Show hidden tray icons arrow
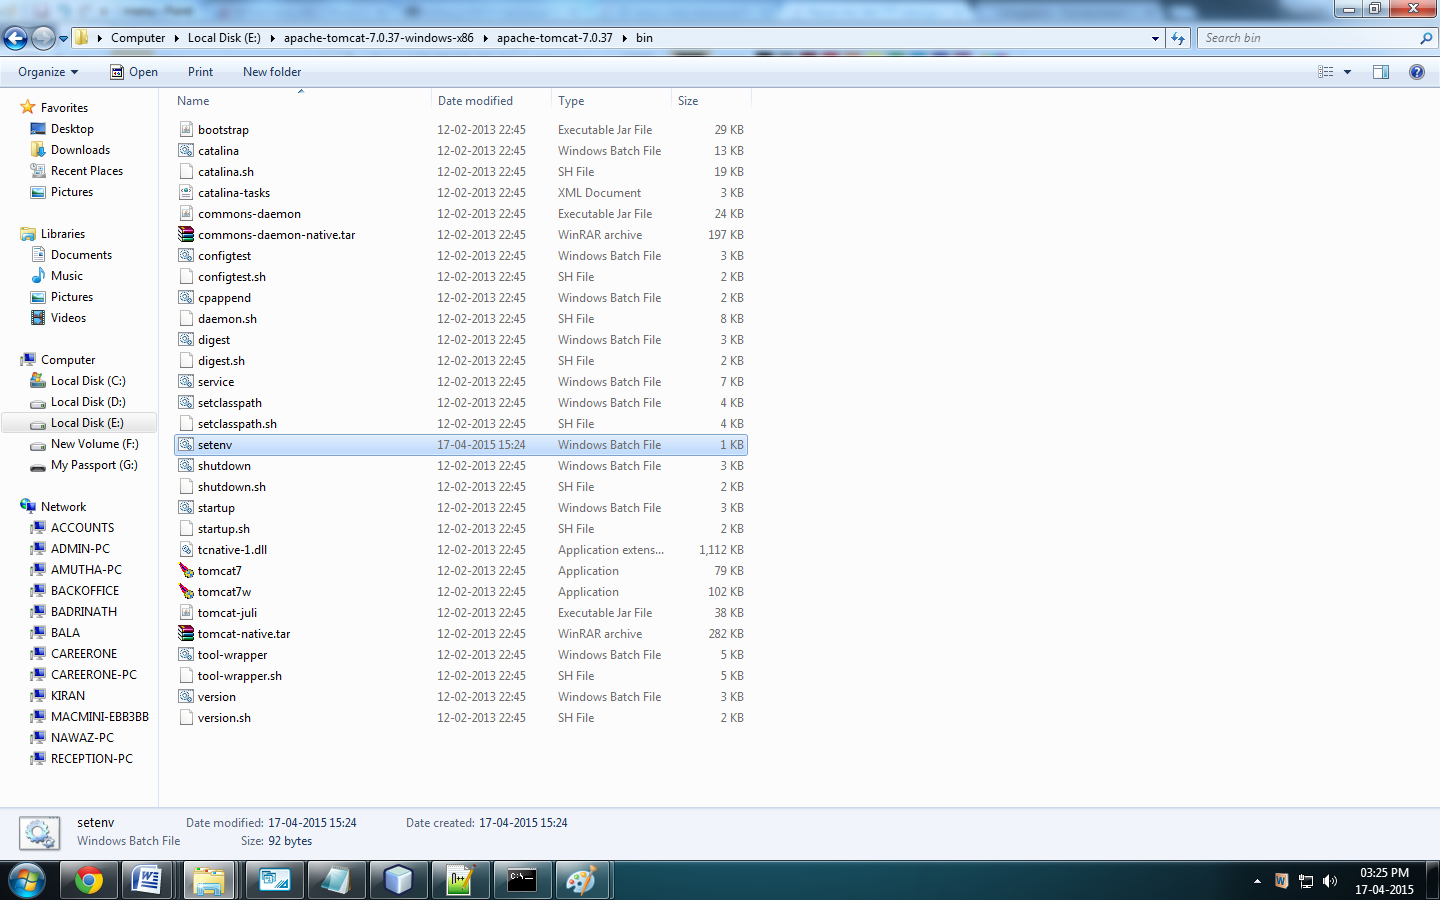 click(1257, 881)
